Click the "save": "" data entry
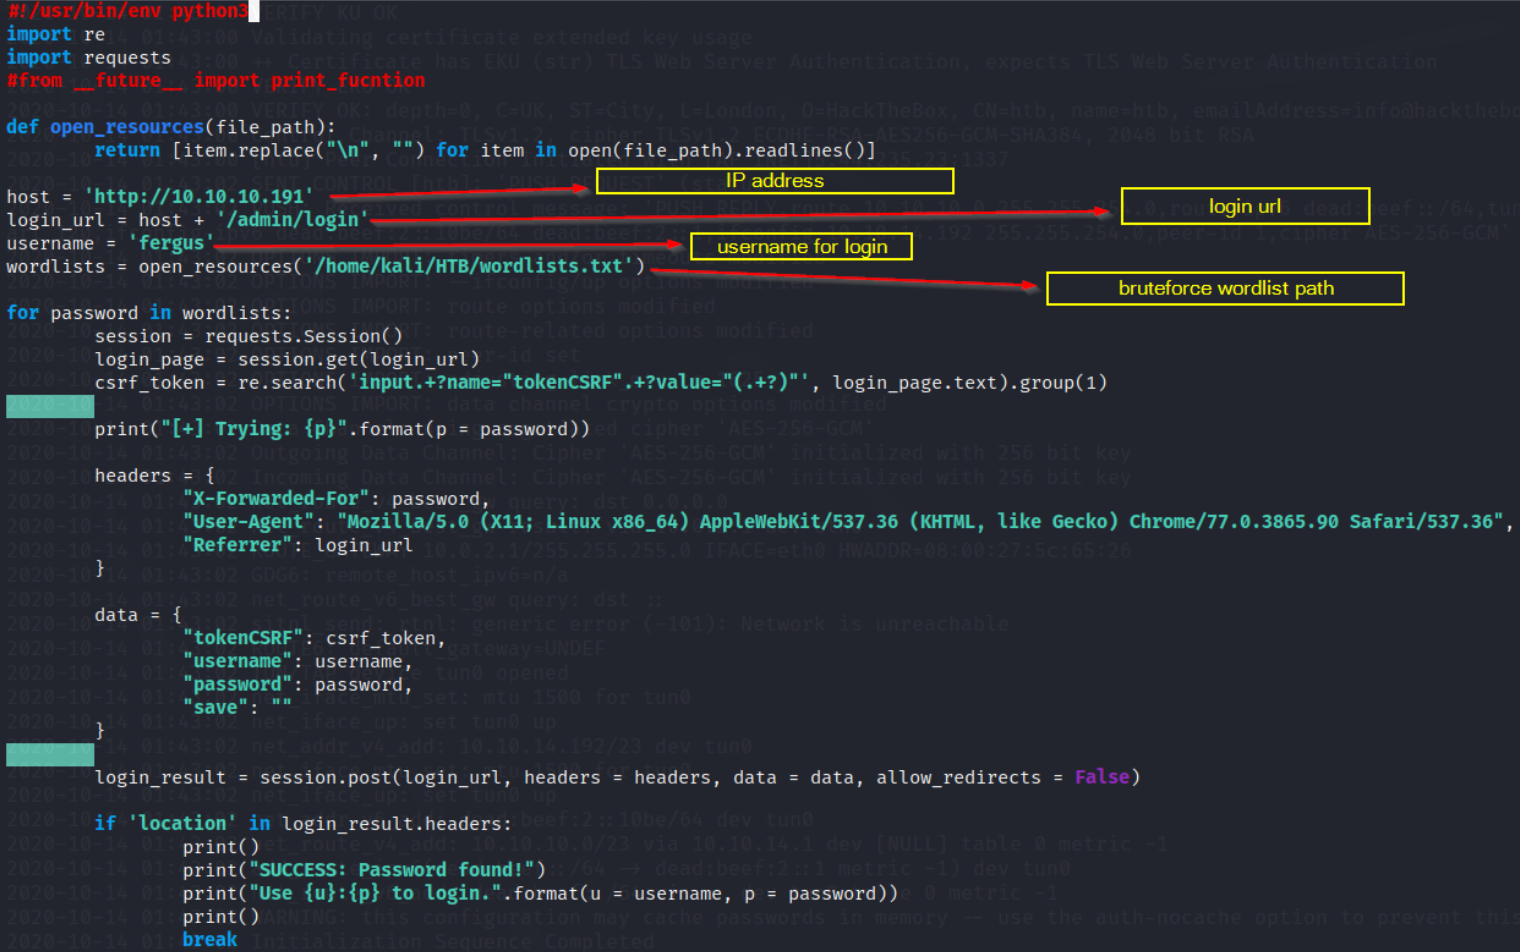The height and width of the screenshot is (952, 1520). point(237,707)
